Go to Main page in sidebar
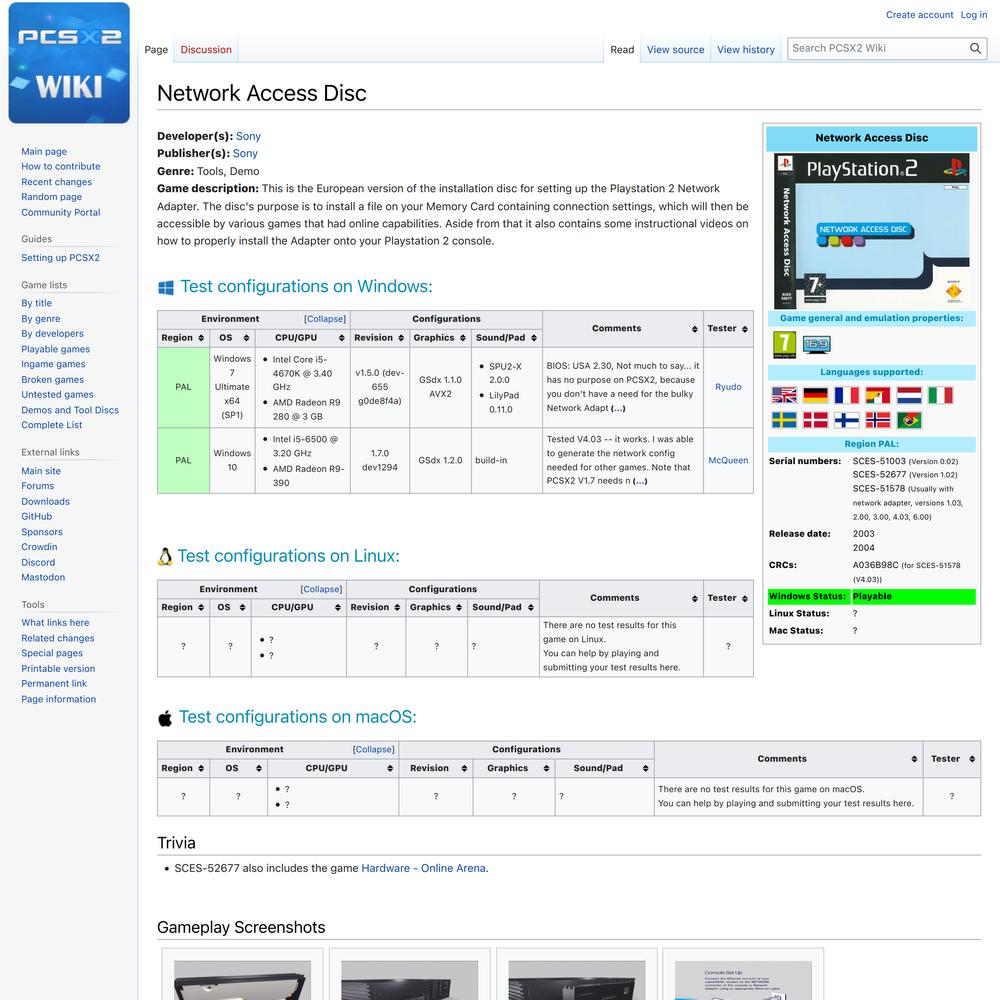This screenshot has width=1000, height=1000. pos(44,152)
